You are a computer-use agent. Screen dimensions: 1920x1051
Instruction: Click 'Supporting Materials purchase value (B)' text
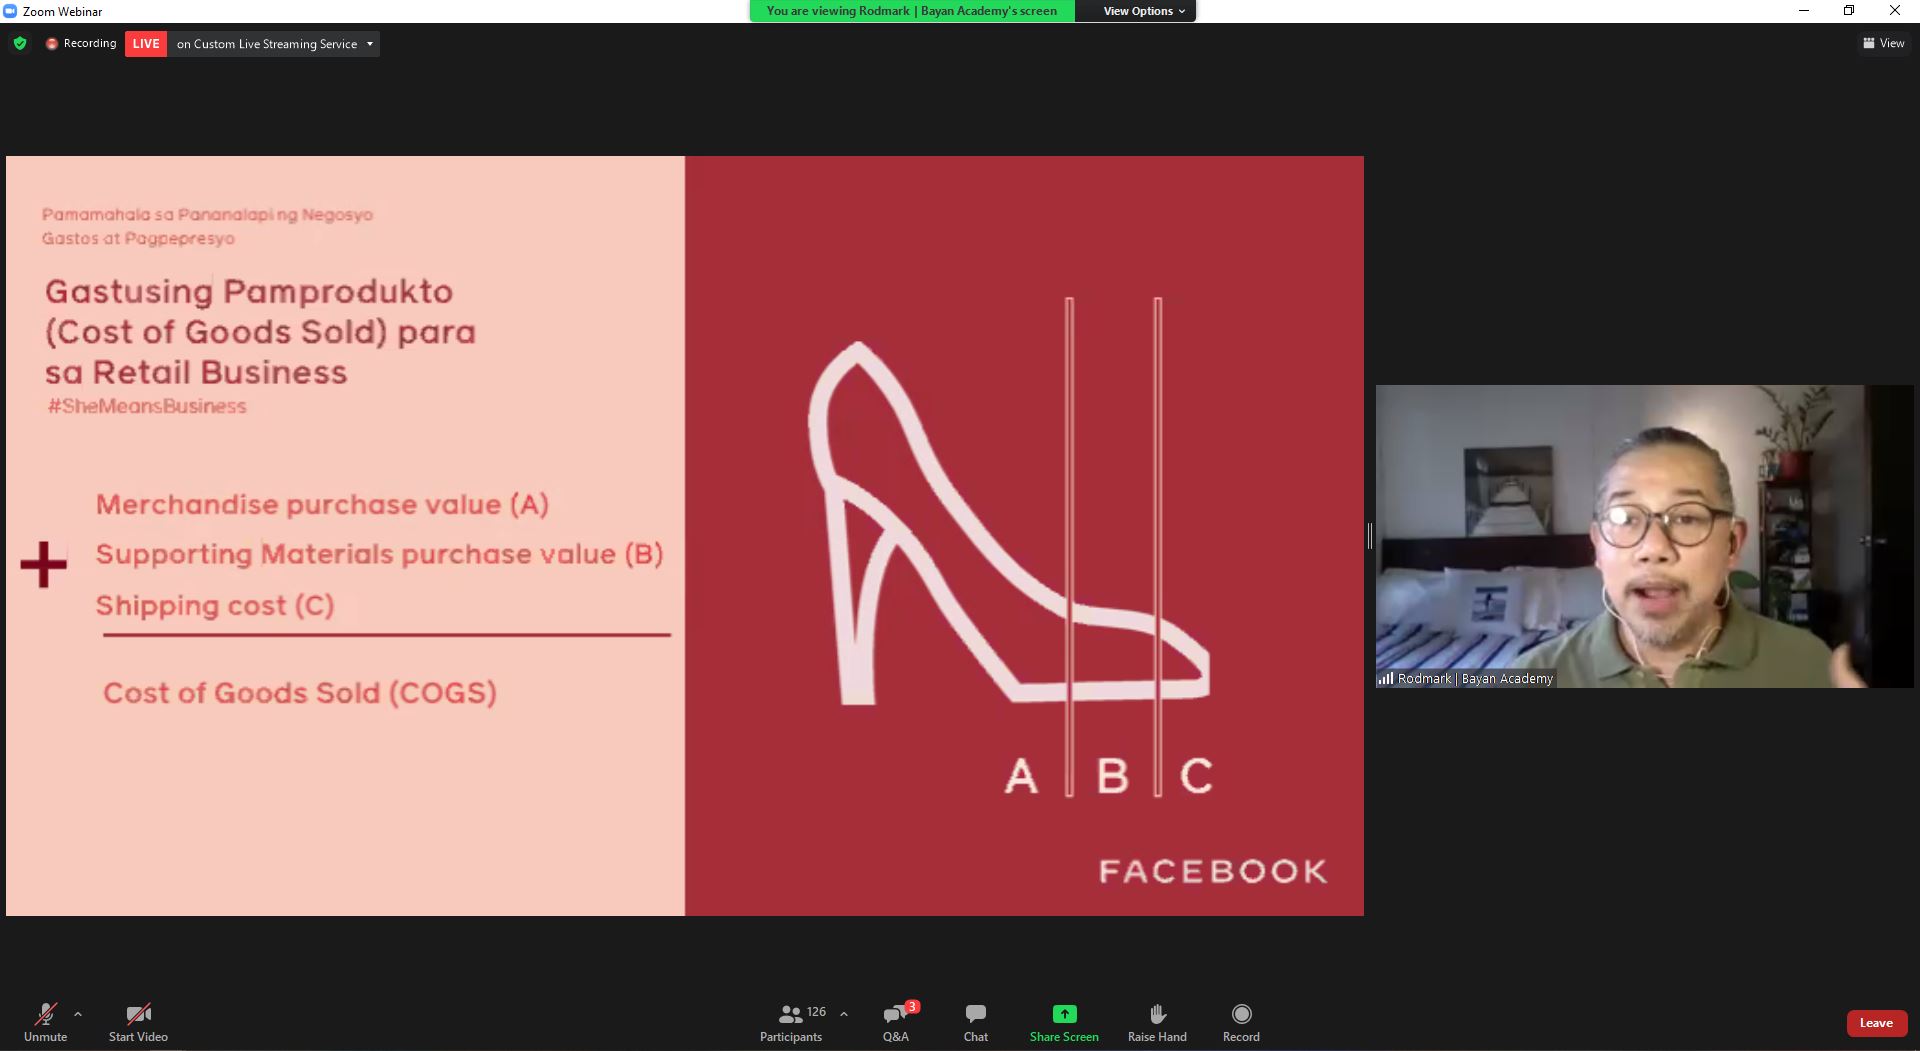click(x=379, y=554)
